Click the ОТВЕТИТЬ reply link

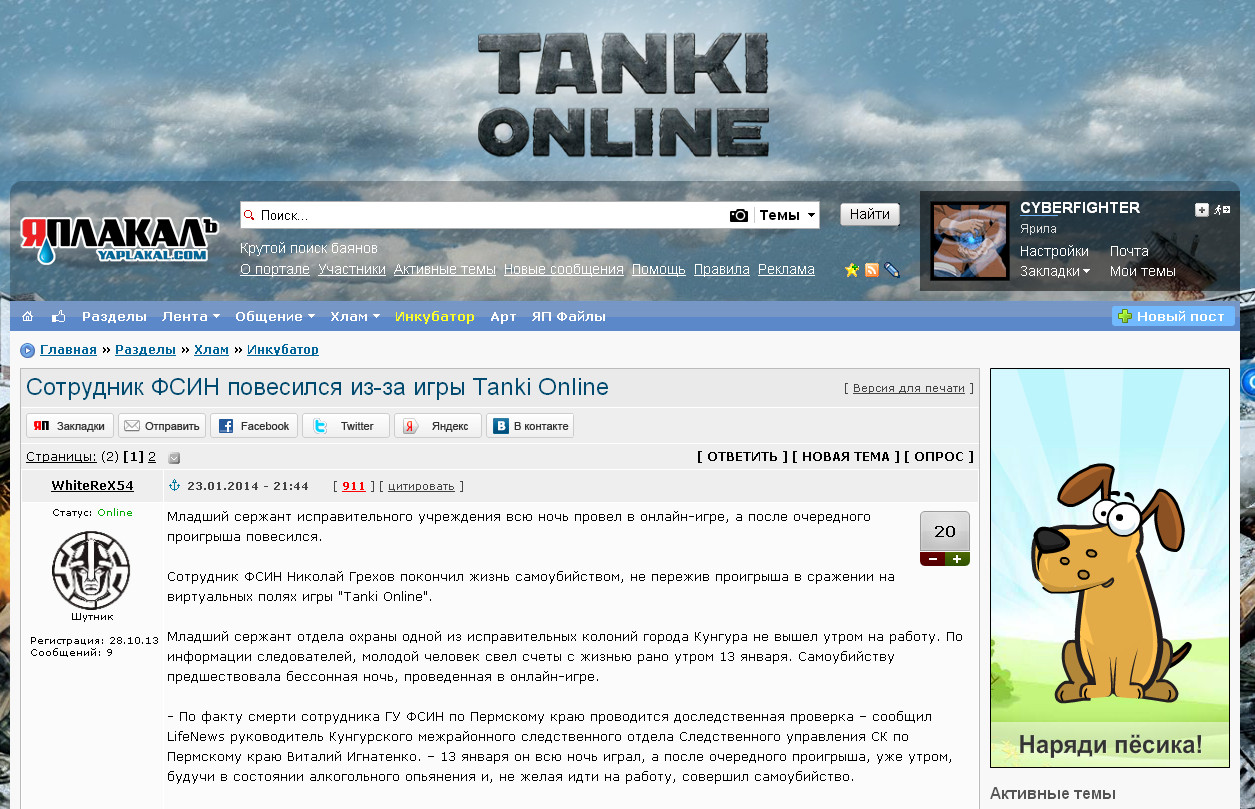(742, 457)
